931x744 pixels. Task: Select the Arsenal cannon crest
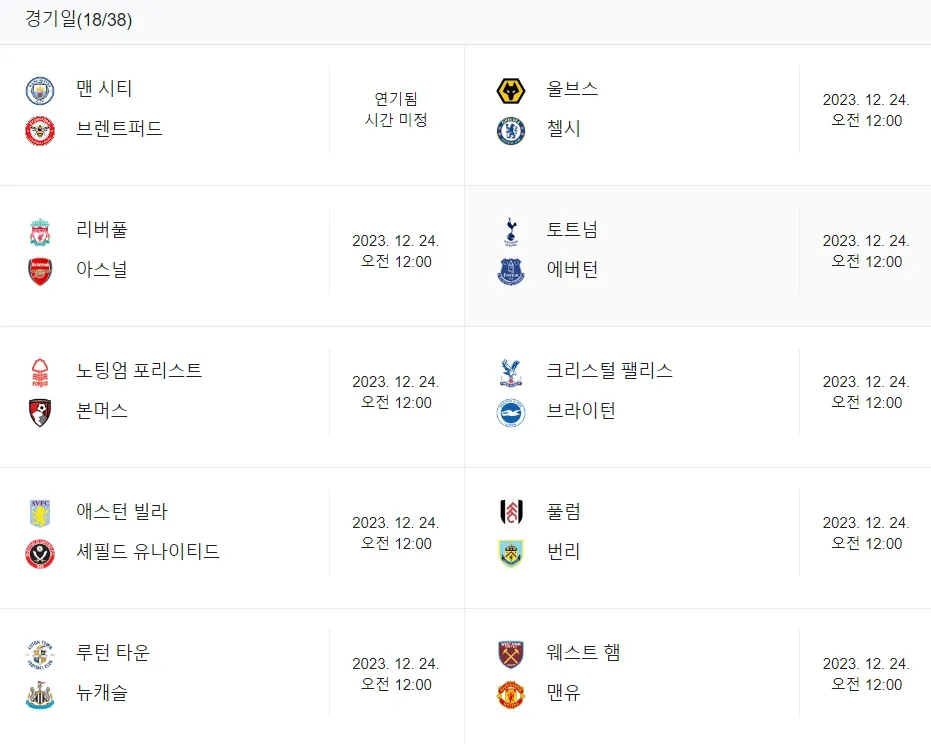coord(40,272)
